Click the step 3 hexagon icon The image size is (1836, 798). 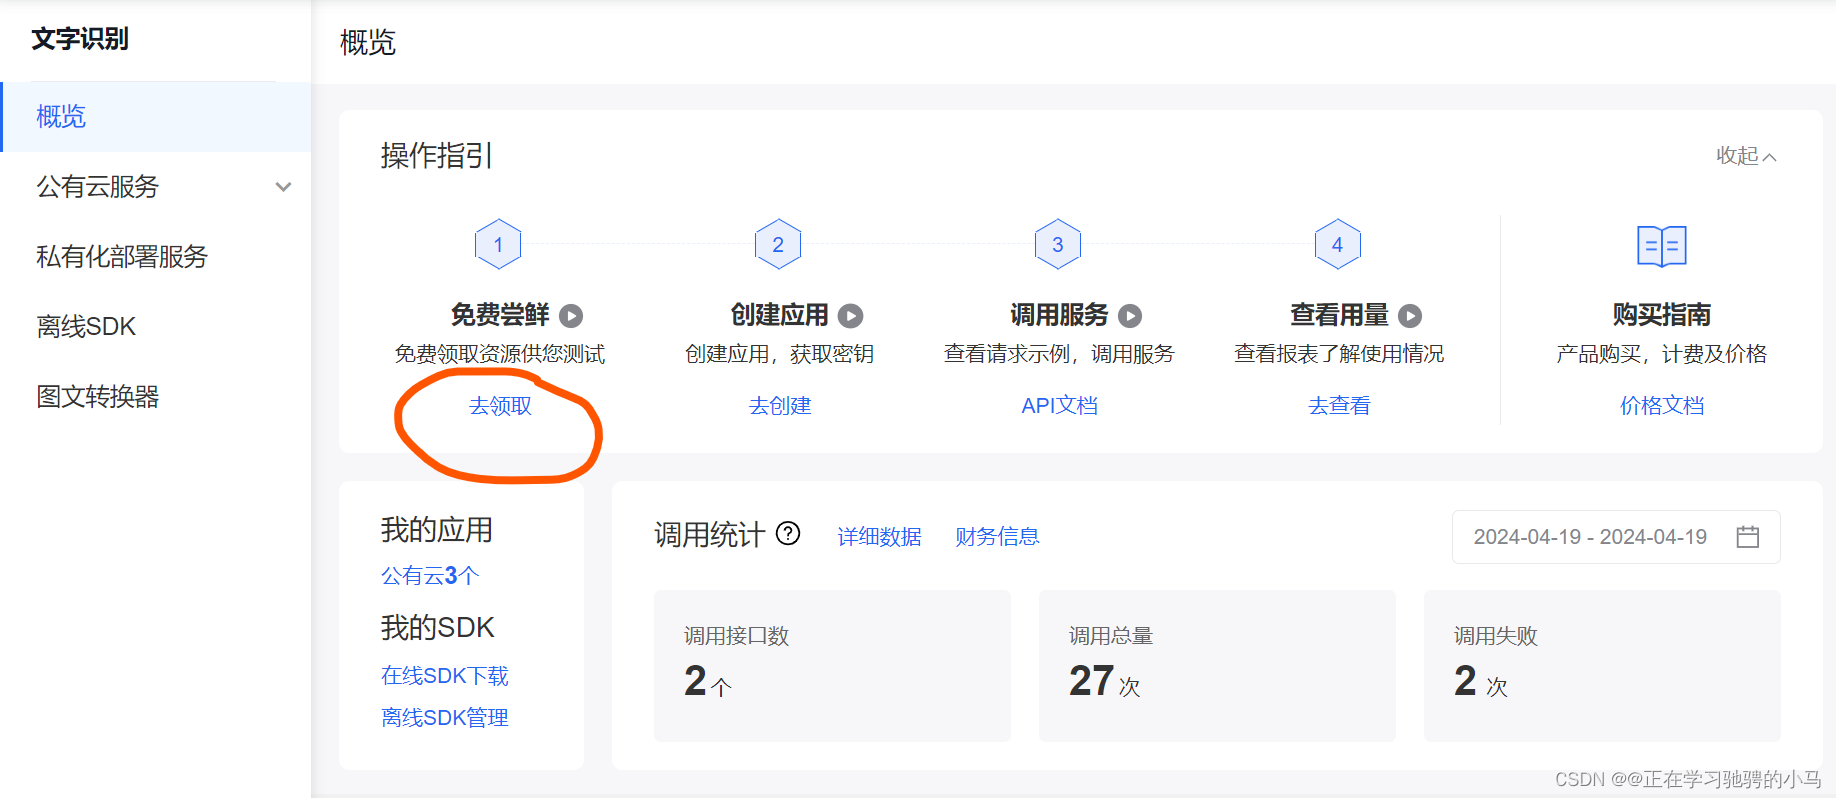click(1058, 244)
